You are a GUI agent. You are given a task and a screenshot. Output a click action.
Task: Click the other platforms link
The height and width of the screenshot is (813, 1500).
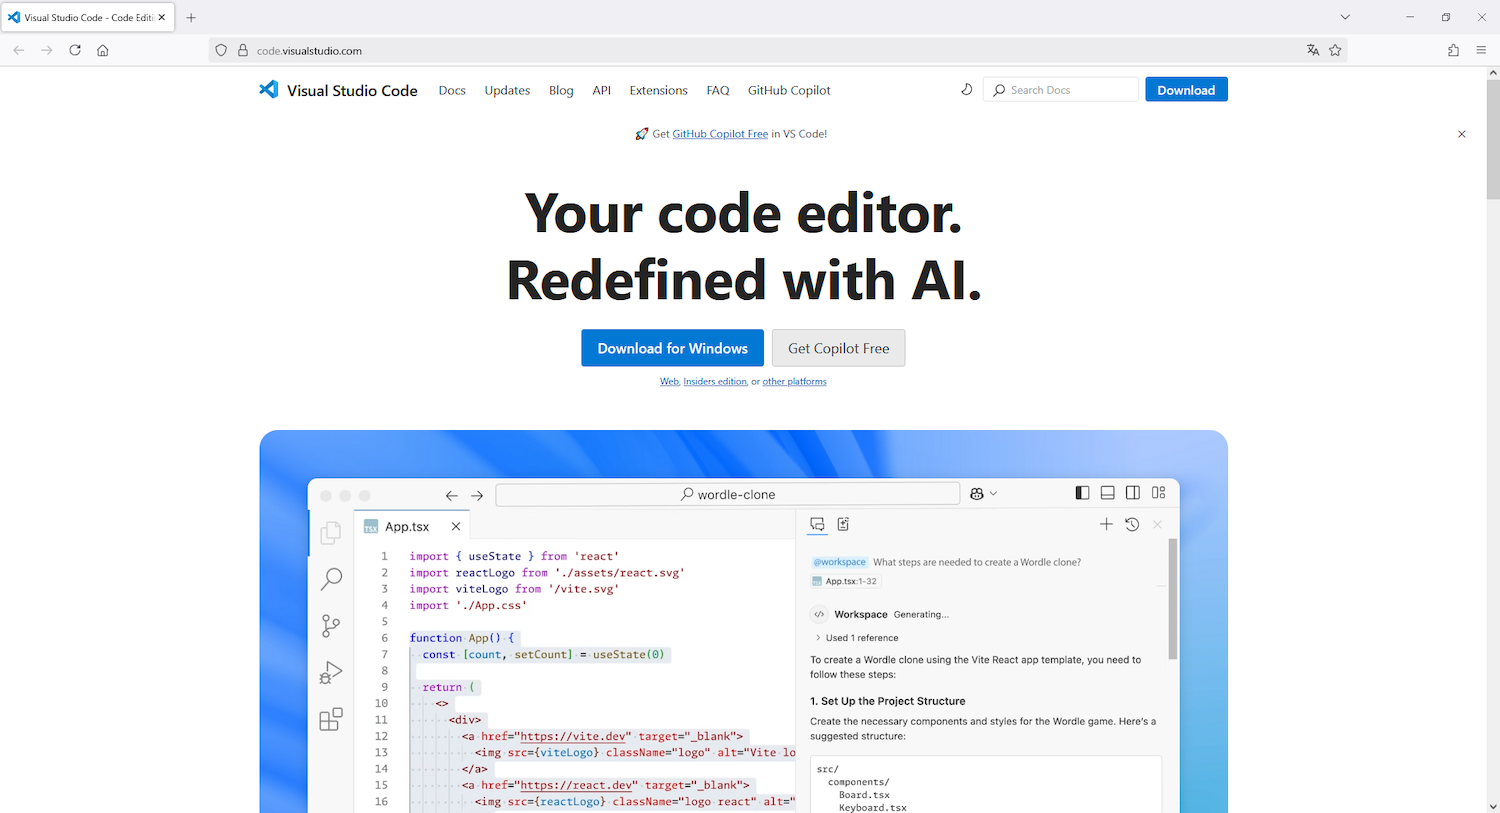[794, 382]
